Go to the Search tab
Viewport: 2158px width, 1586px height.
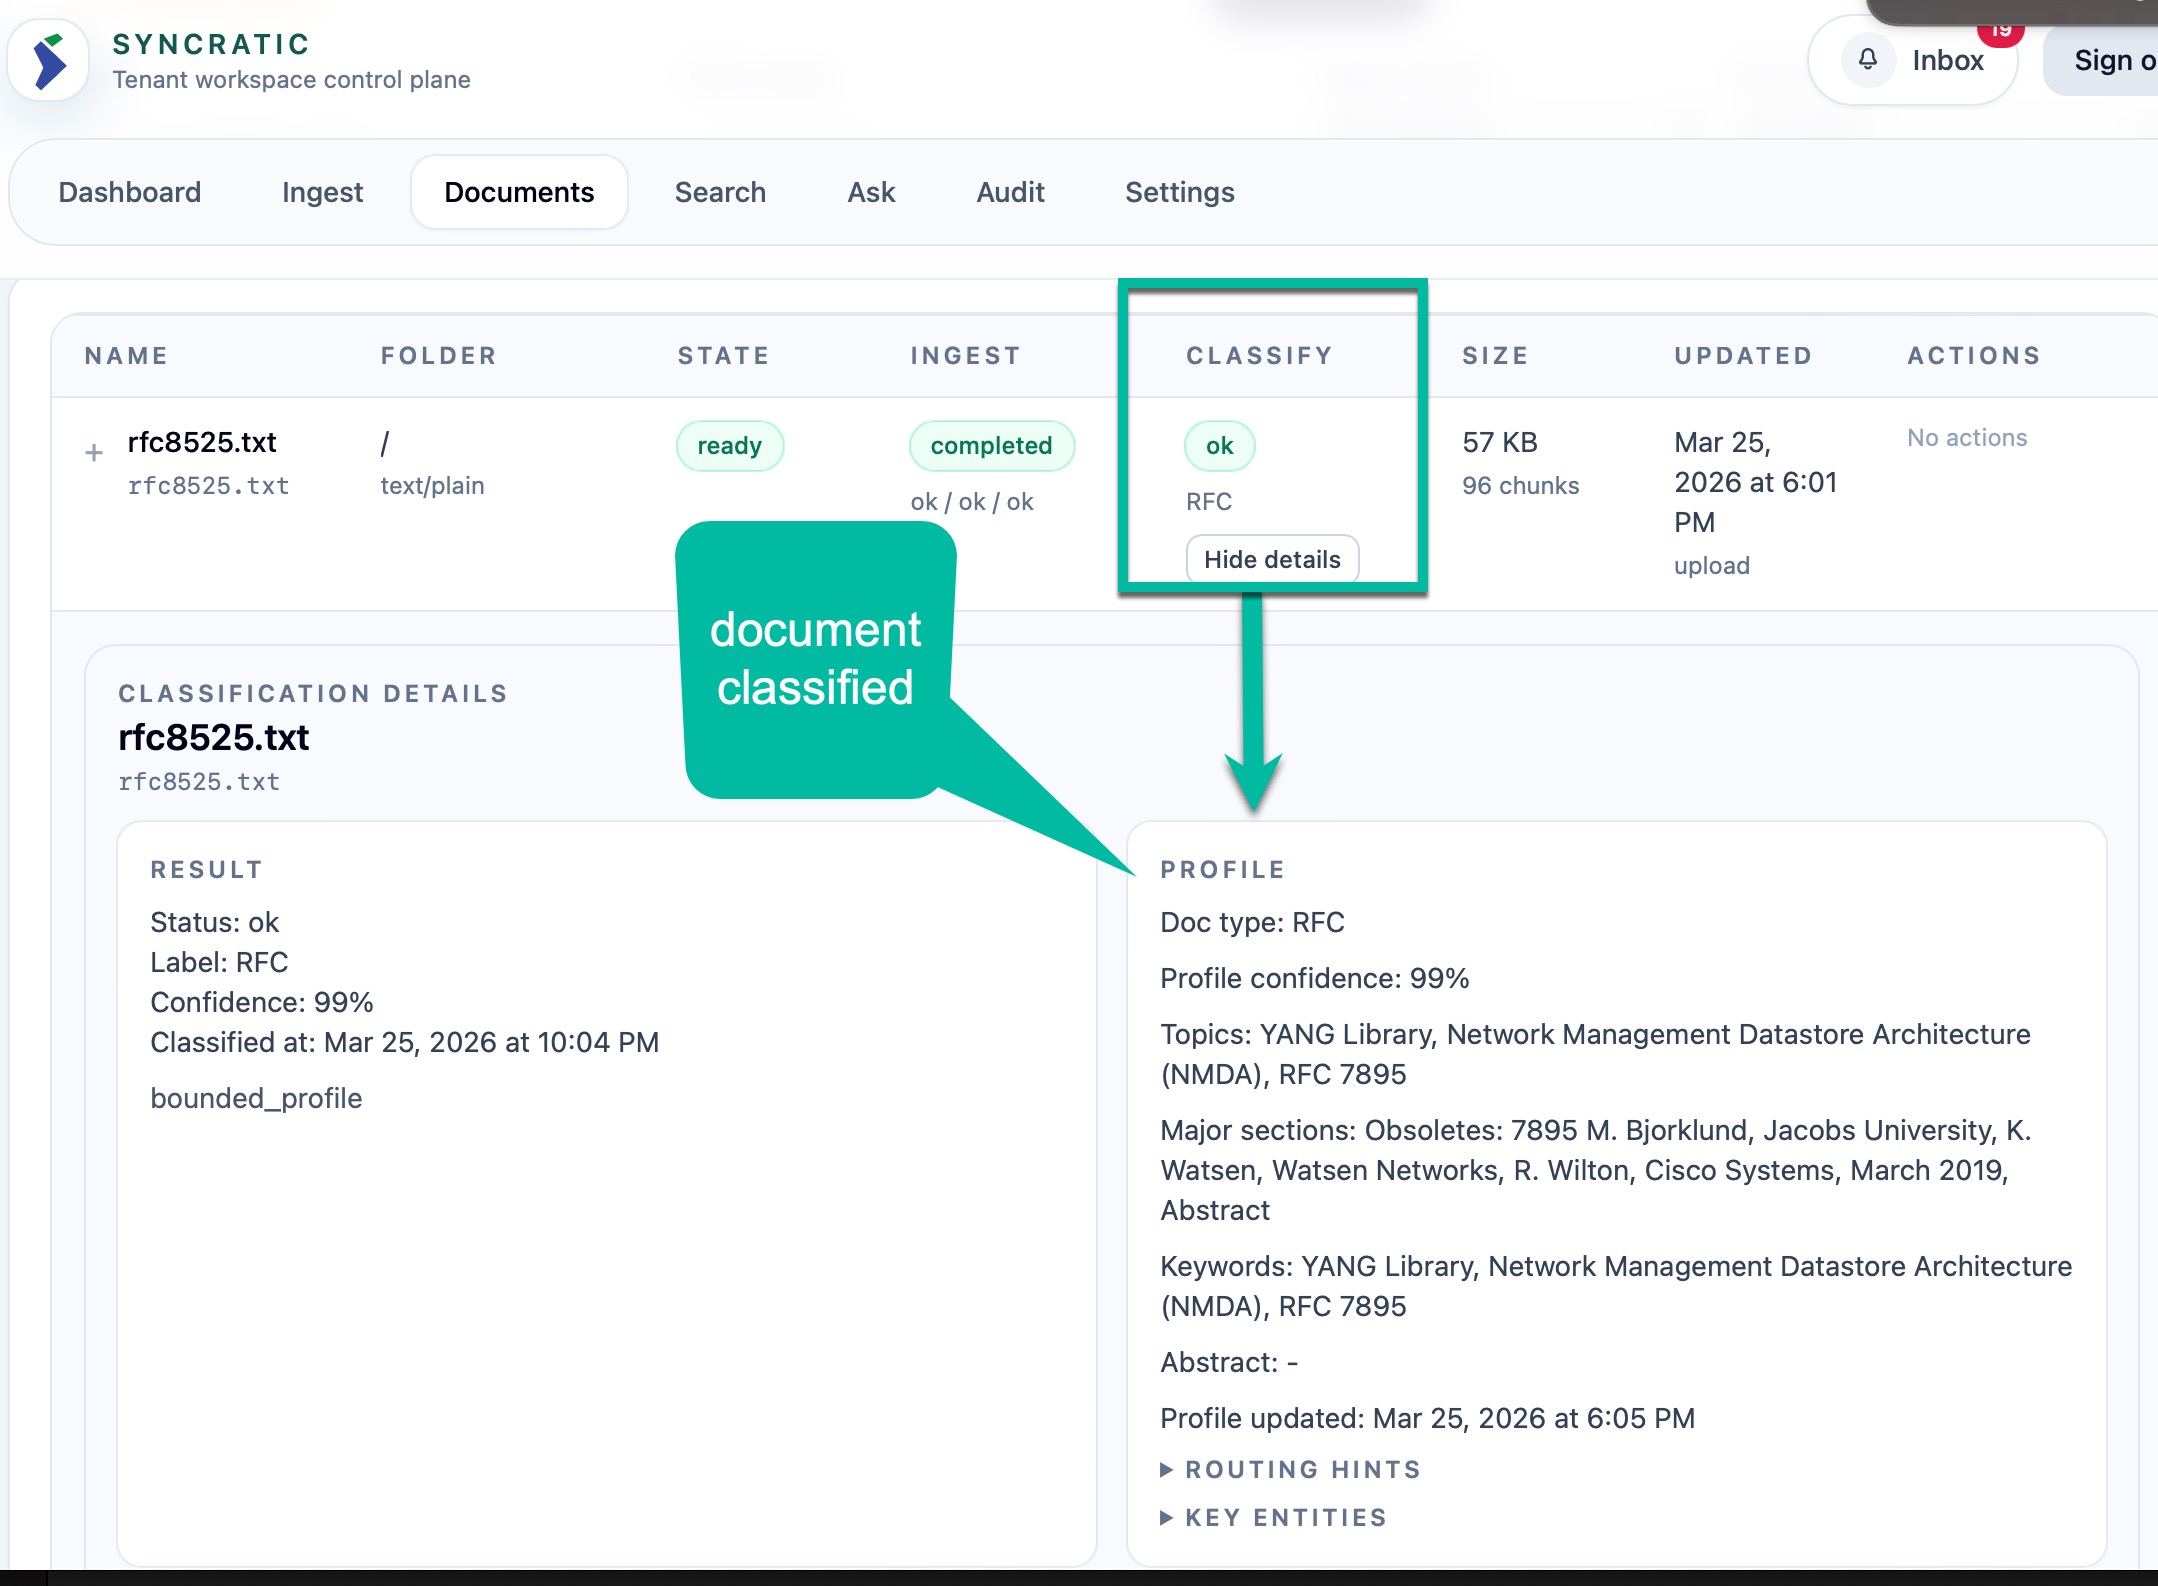click(720, 192)
